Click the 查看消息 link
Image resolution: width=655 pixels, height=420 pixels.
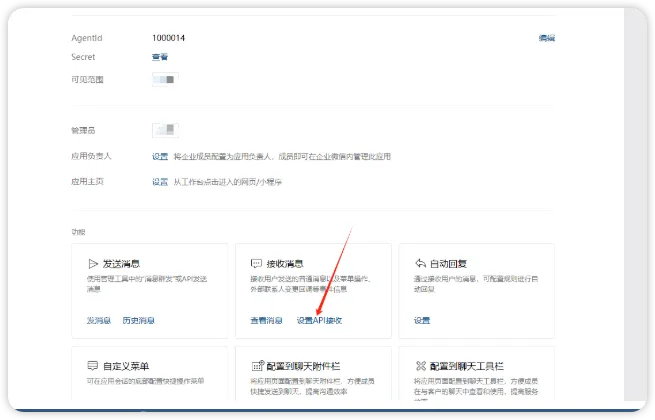[x=267, y=321]
